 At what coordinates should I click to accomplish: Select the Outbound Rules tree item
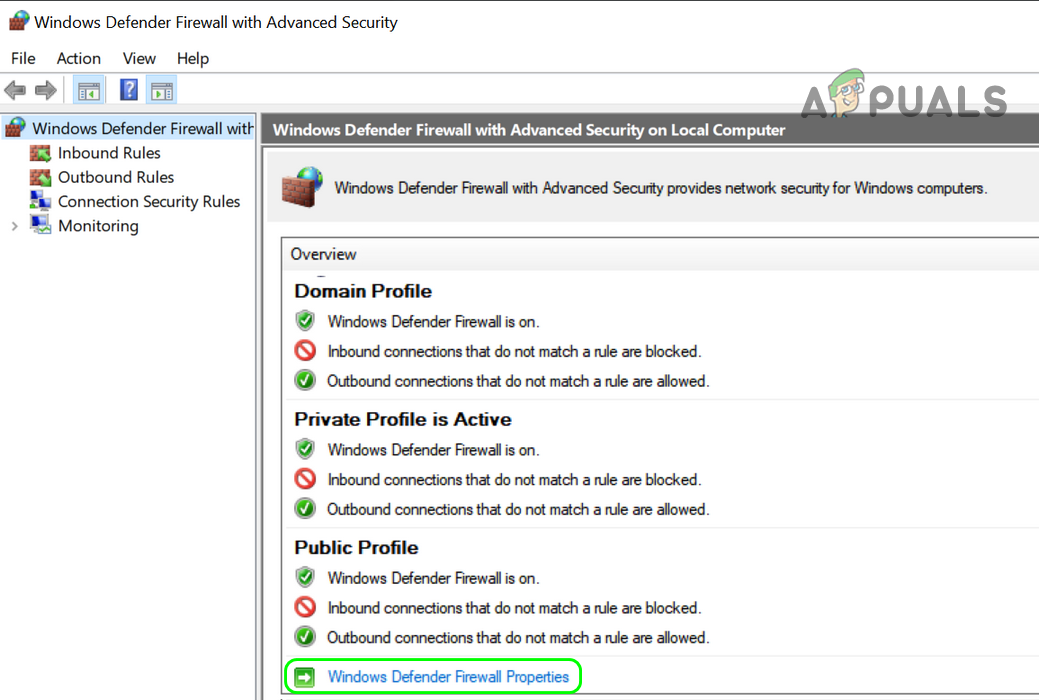[x=116, y=177]
